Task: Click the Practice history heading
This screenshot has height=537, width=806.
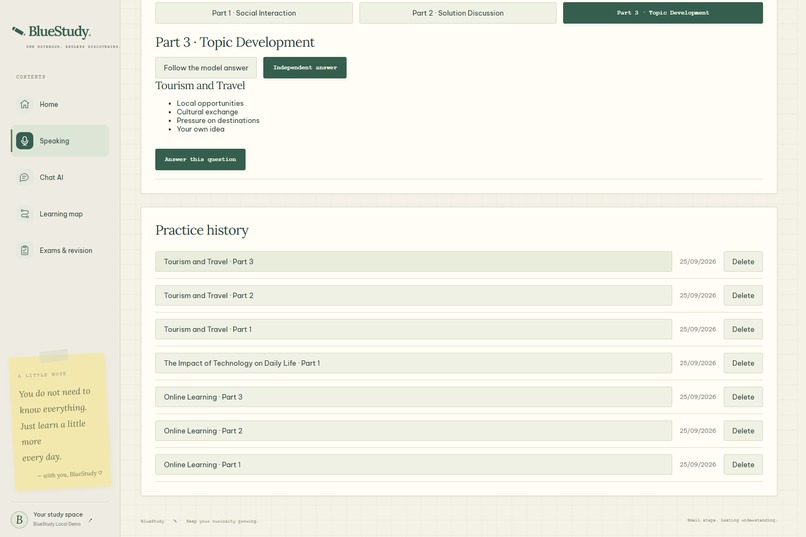Action: click(202, 230)
